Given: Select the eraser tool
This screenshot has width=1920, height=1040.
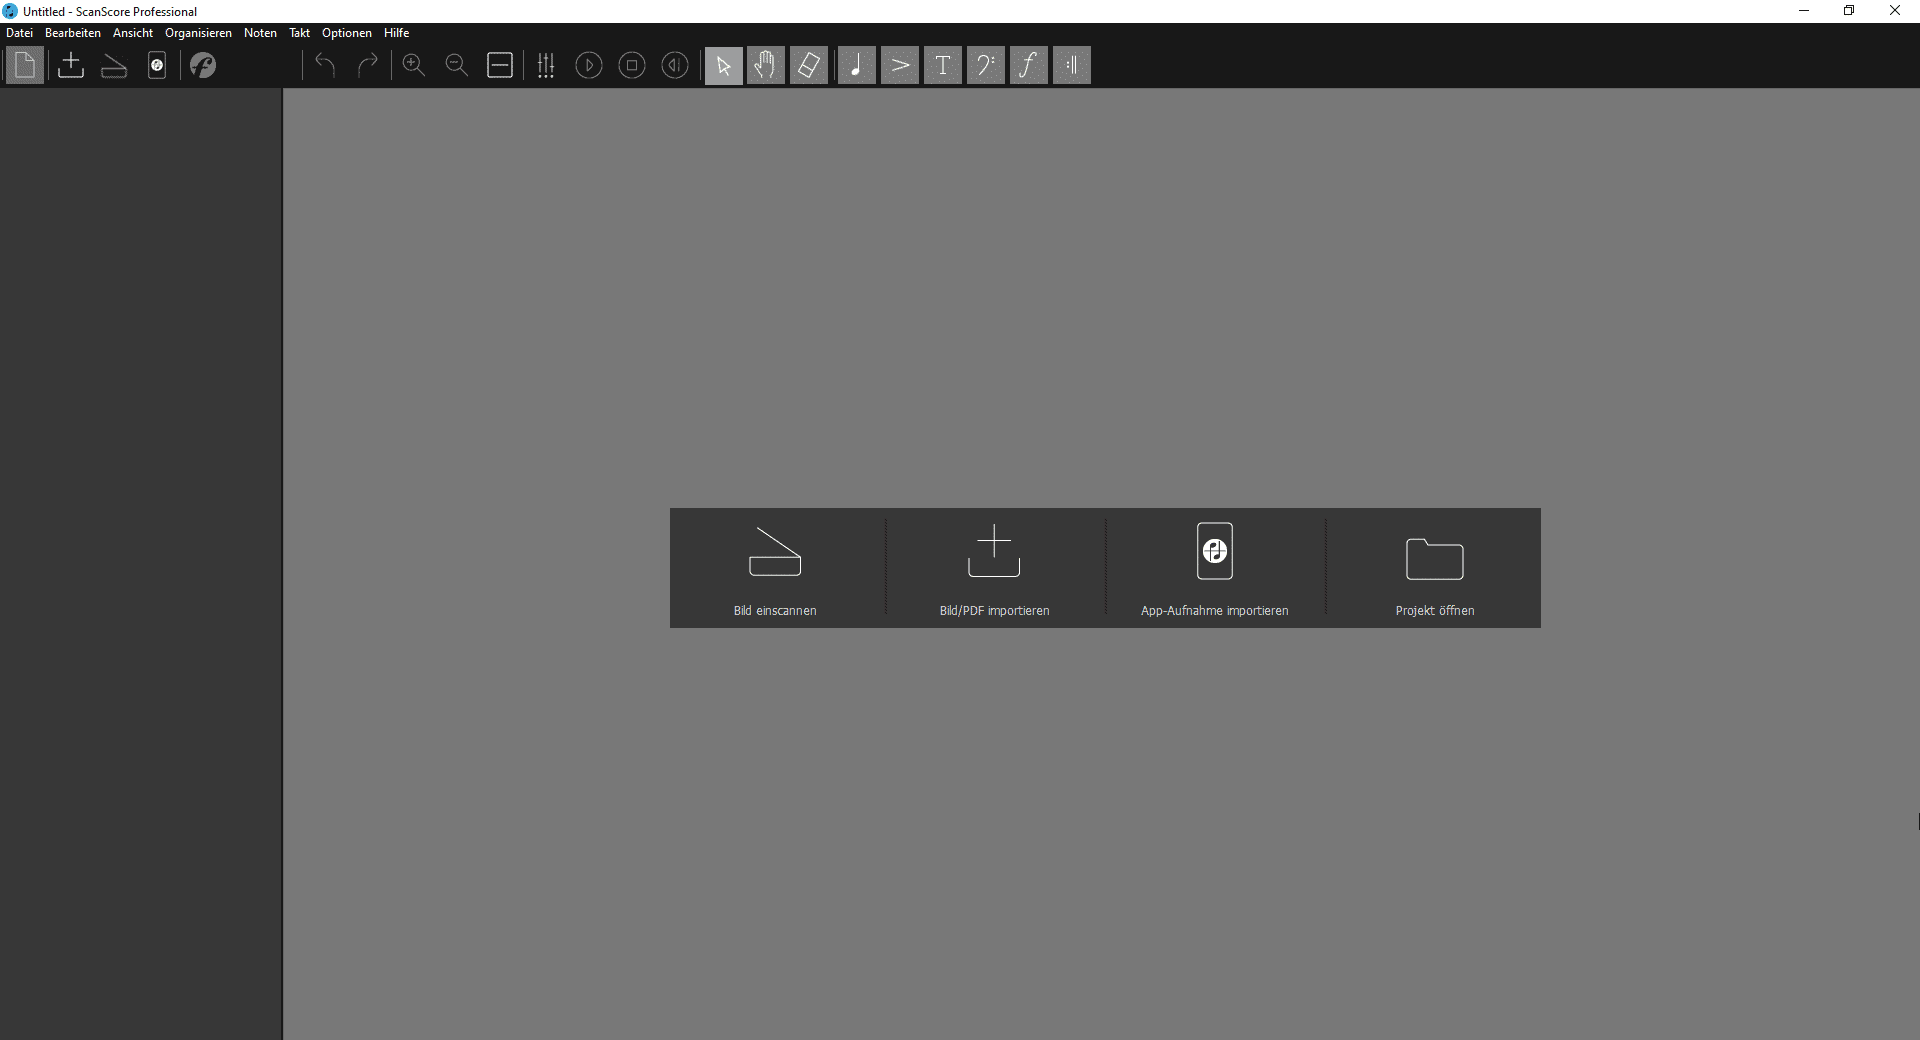Looking at the screenshot, I should (809, 66).
